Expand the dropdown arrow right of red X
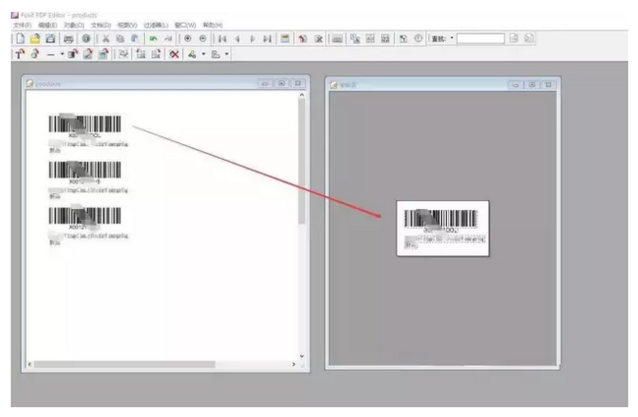This screenshot has height=417, width=638. click(204, 54)
